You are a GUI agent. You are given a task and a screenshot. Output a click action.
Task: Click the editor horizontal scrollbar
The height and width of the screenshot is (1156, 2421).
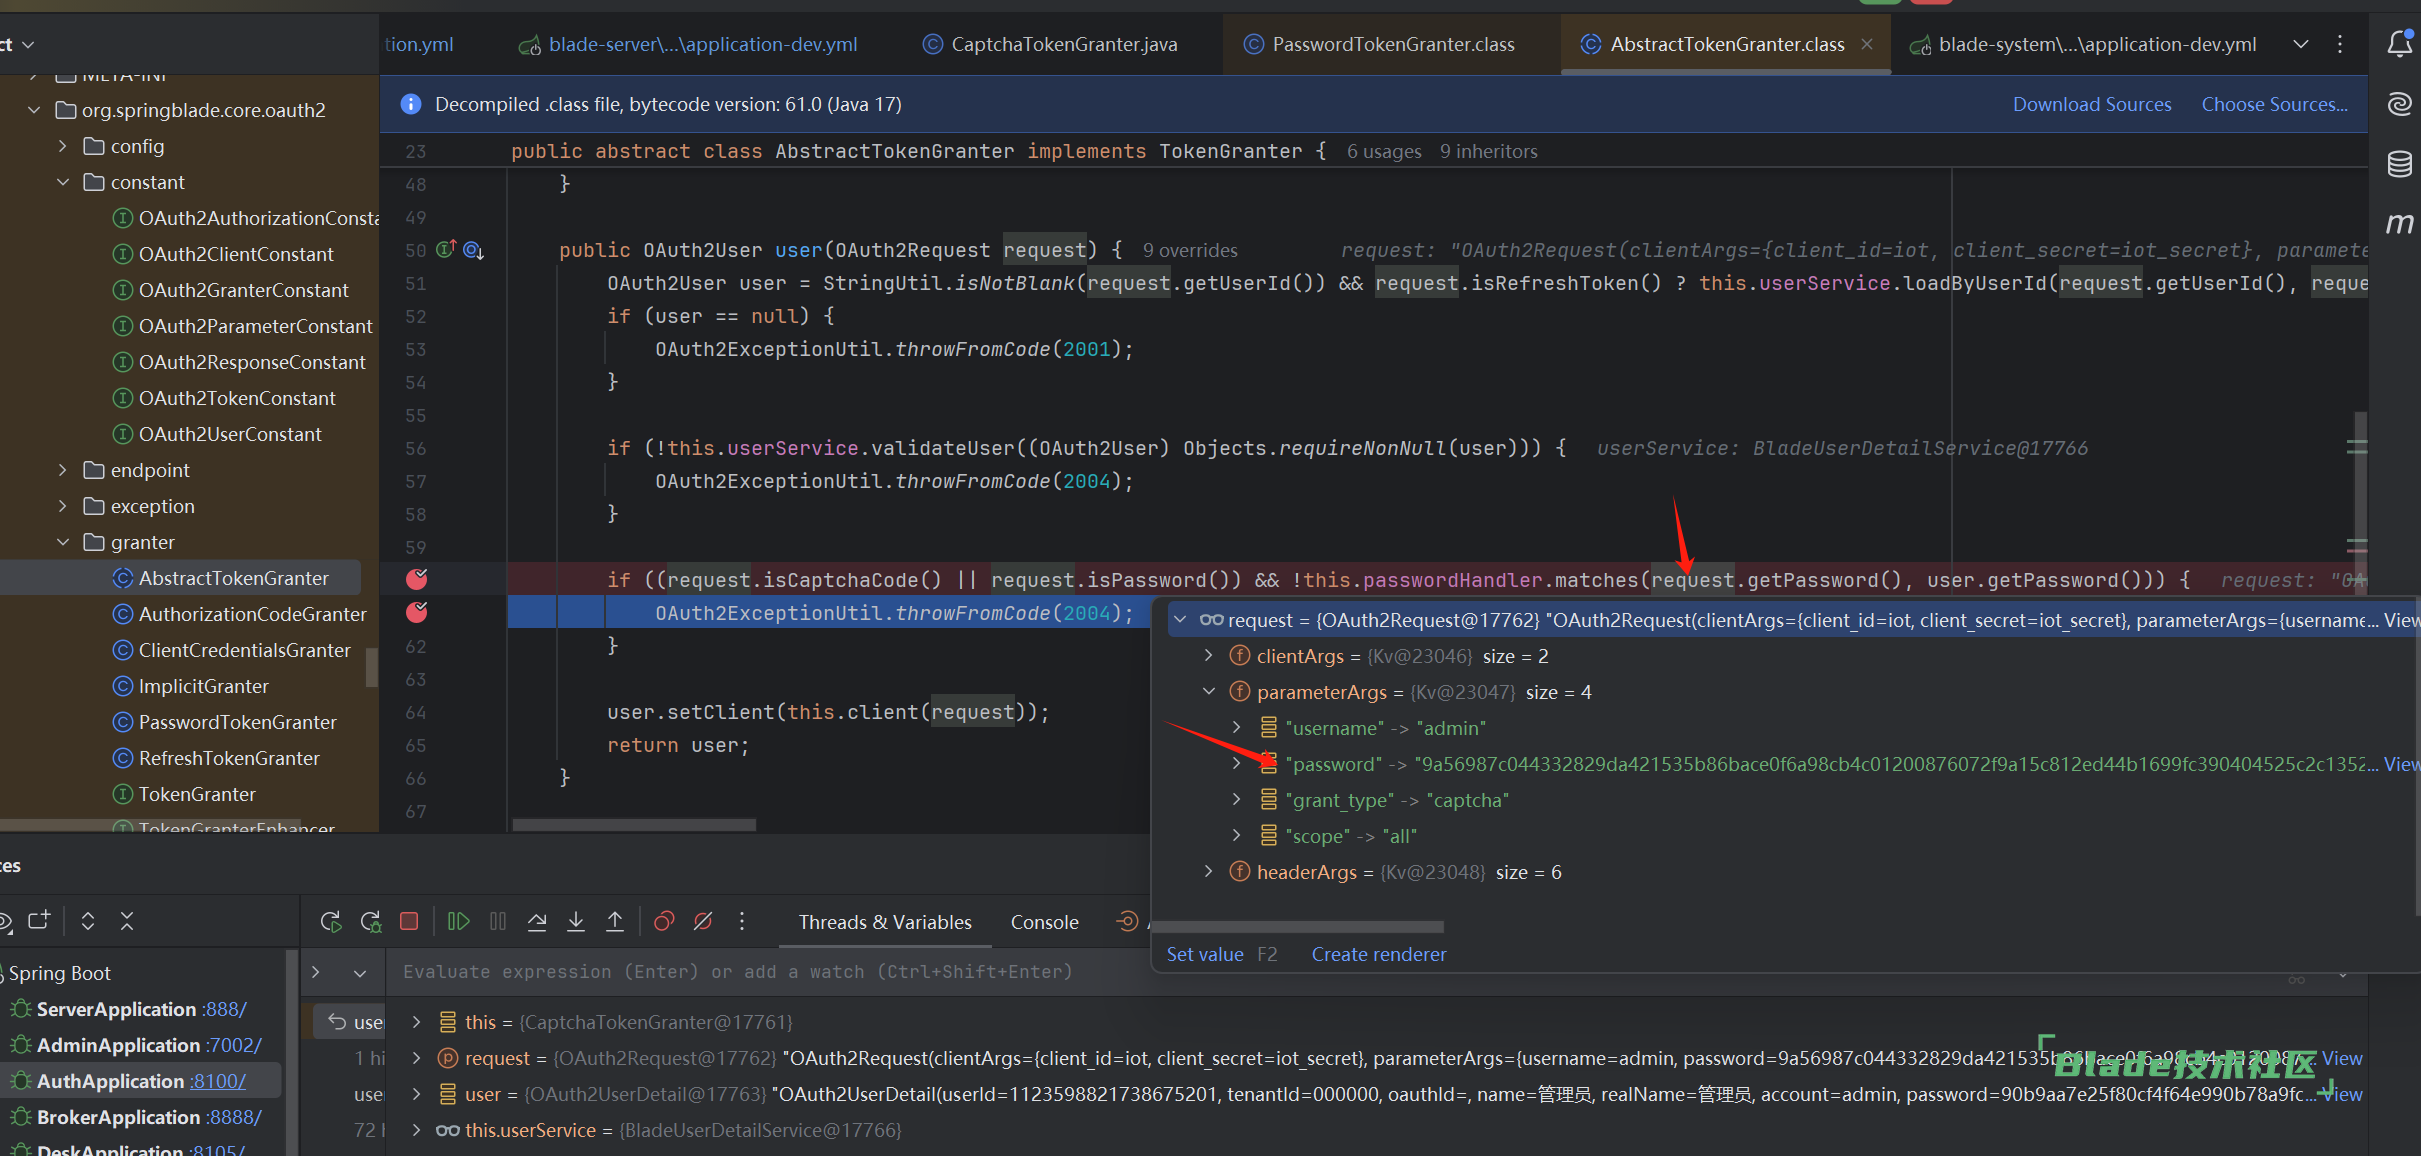coord(634,825)
